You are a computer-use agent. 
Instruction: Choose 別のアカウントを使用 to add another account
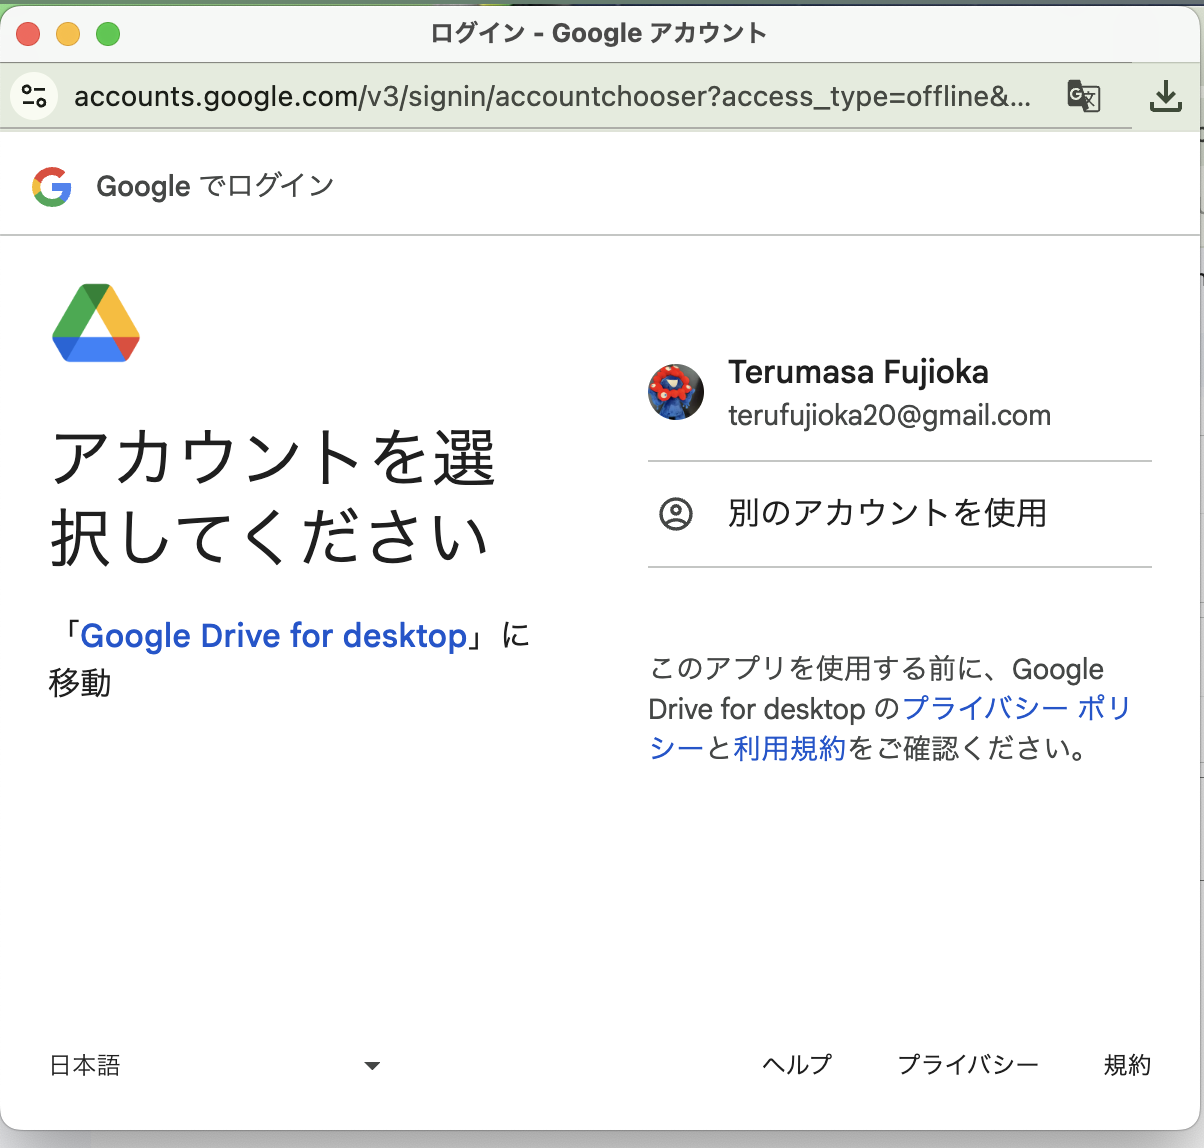point(886,514)
